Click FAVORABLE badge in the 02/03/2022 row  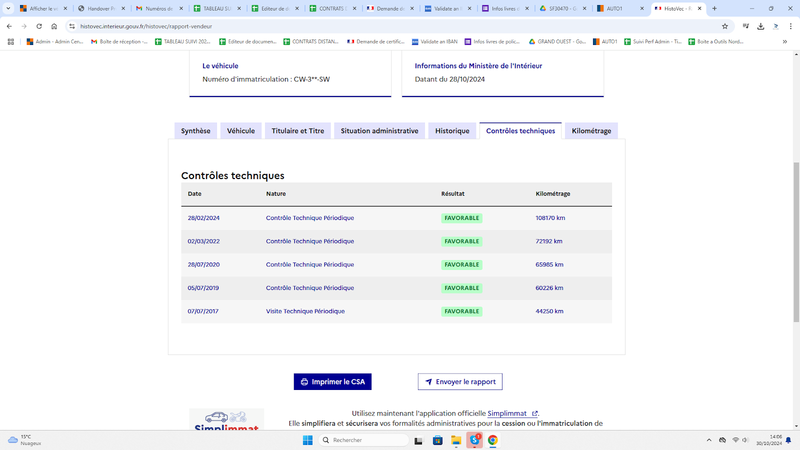(x=461, y=241)
